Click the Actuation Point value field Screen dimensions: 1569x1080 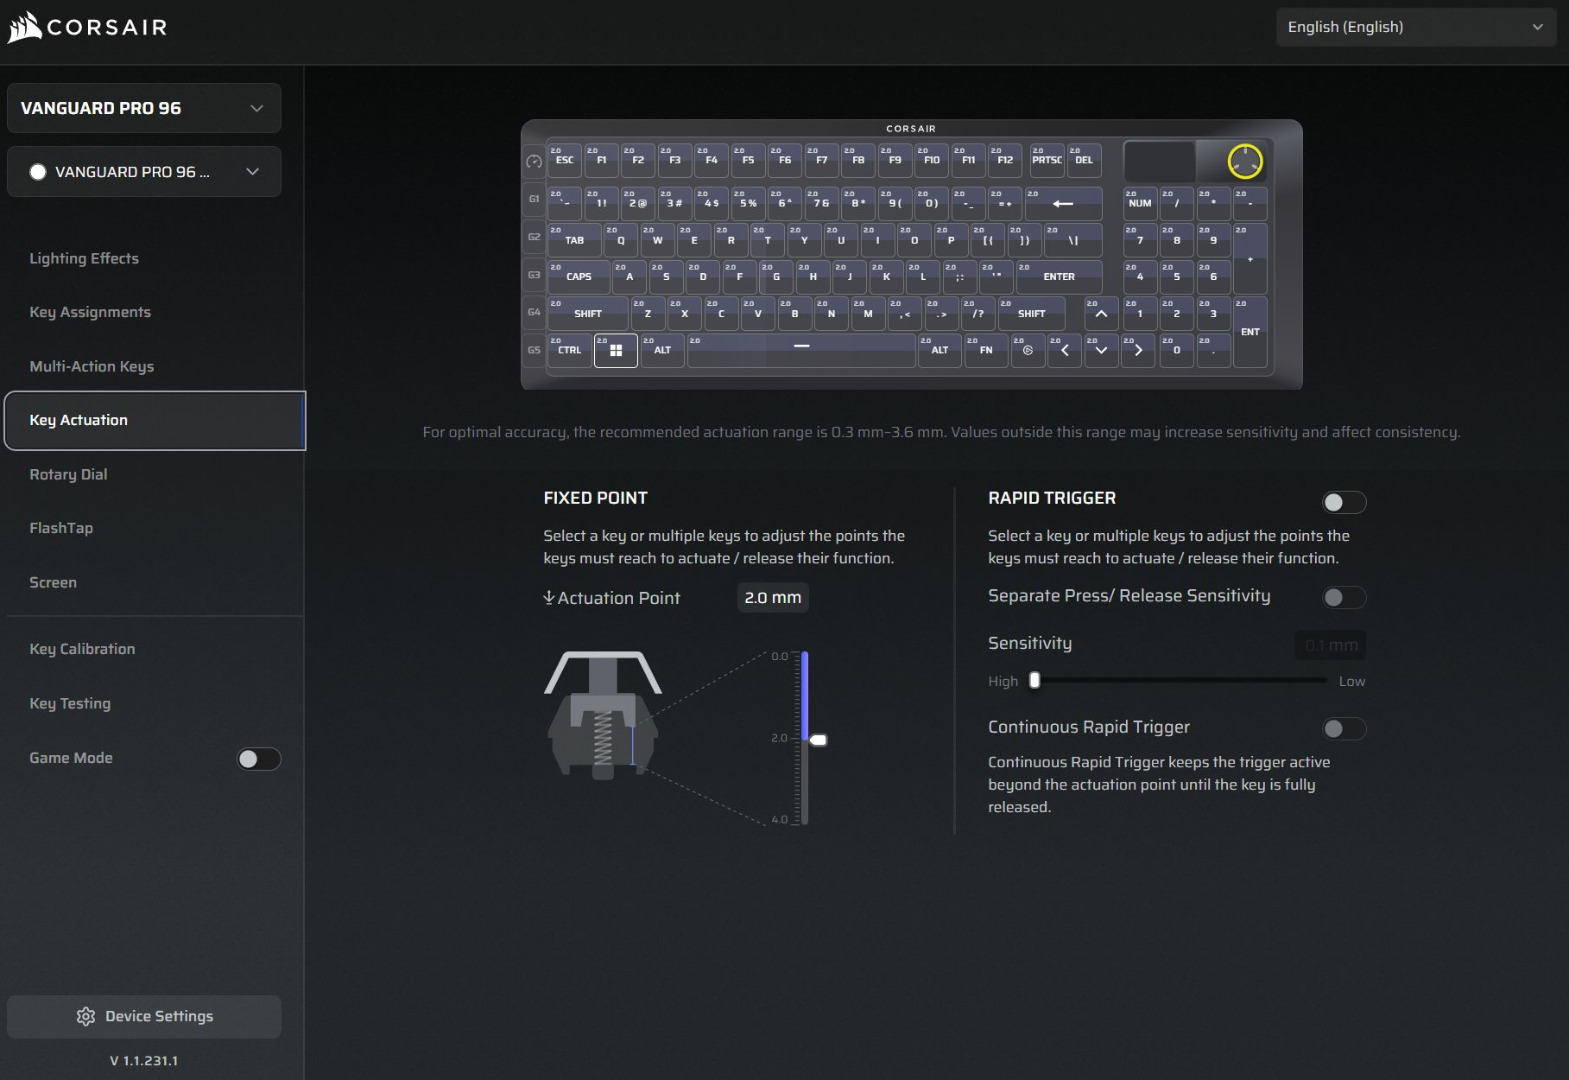point(772,598)
